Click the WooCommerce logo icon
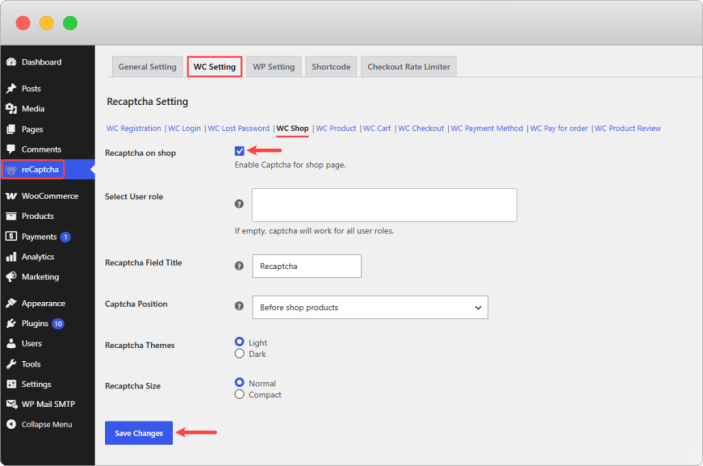 pyautogui.click(x=11, y=196)
